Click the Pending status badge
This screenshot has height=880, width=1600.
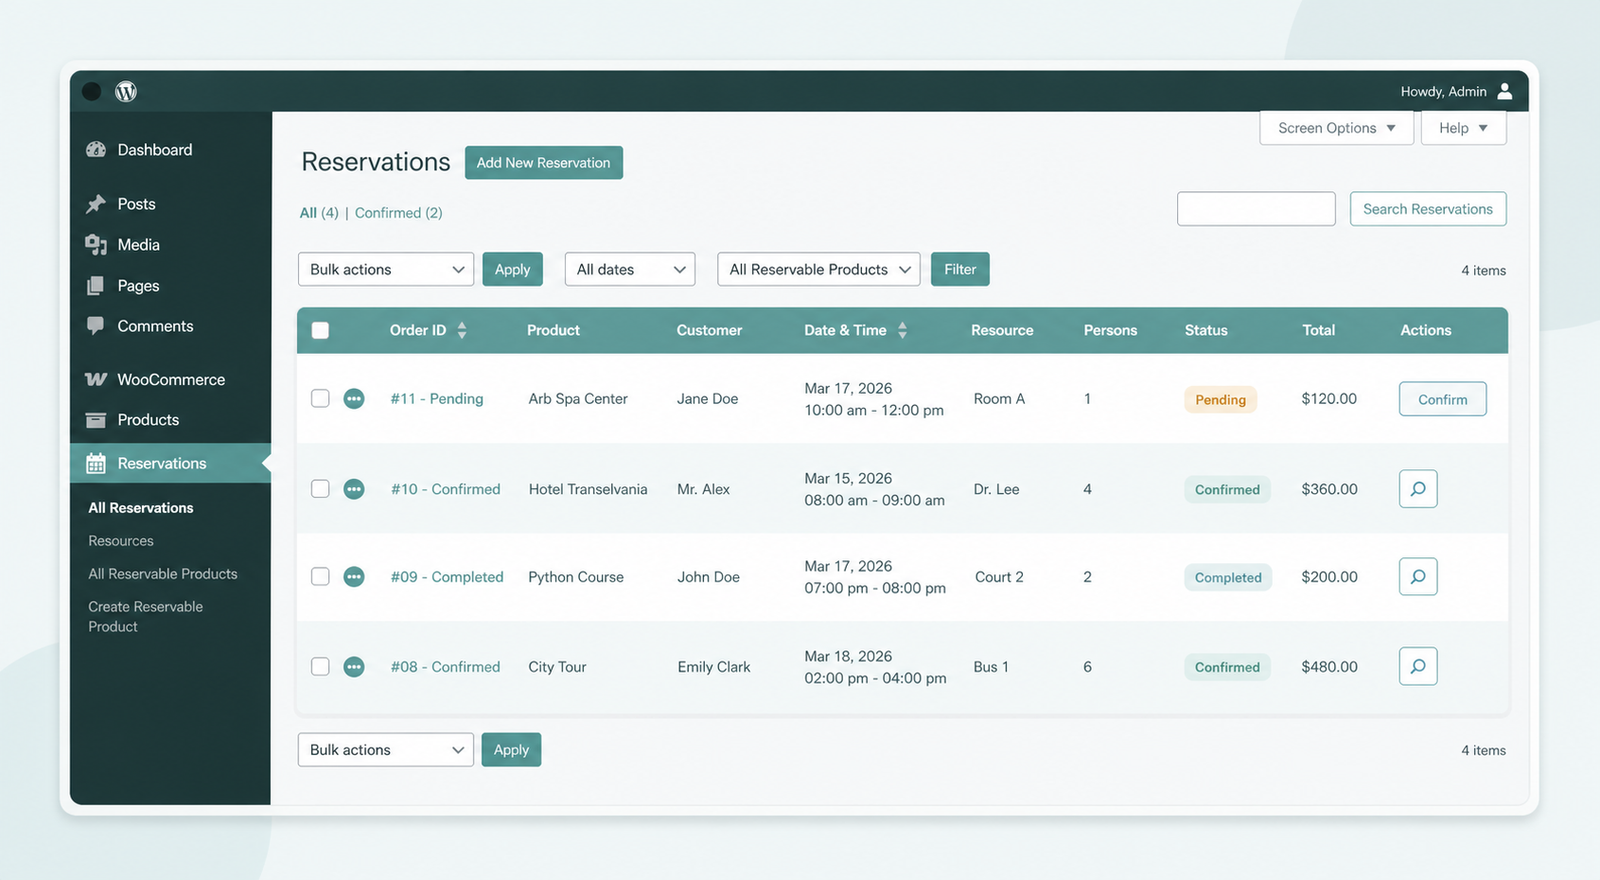1221,400
